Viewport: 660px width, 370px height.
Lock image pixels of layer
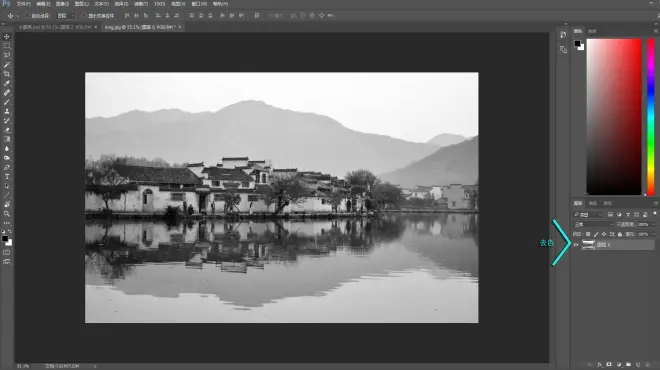click(x=596, y=234)
